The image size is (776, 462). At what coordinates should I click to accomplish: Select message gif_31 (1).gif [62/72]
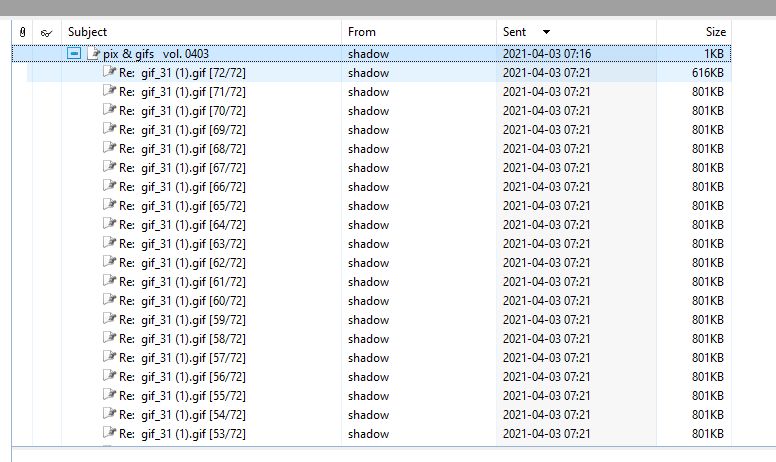[x=195, y=263]
